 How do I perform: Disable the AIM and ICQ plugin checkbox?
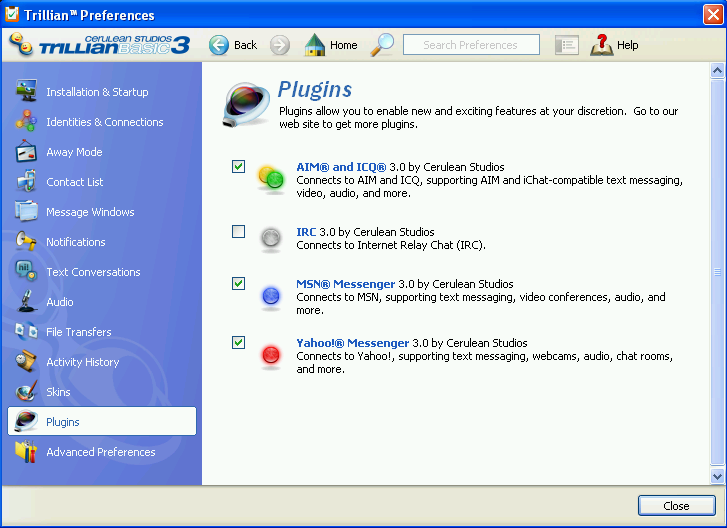tap(238, 166)
